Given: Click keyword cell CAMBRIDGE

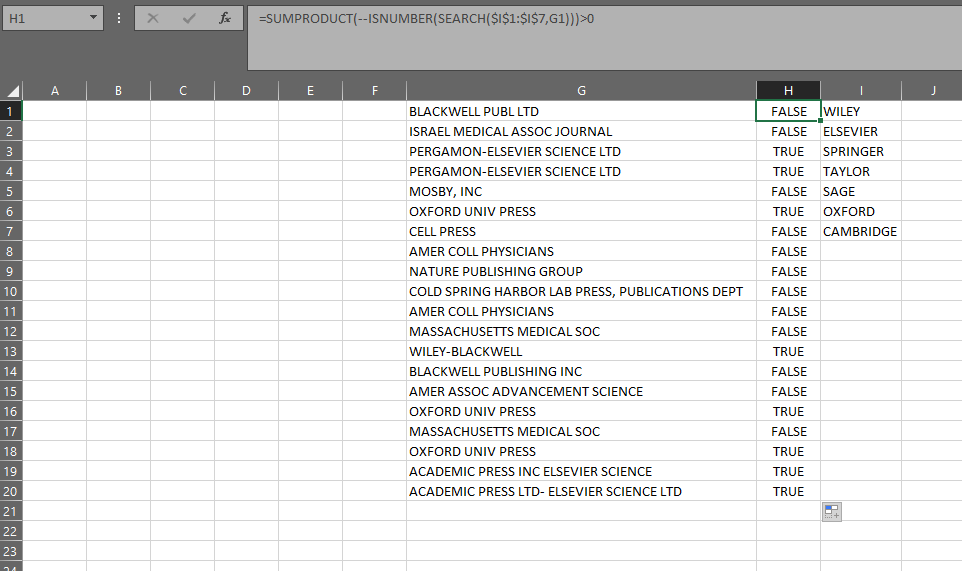Looking at the screenshot, I should (861, 231).
